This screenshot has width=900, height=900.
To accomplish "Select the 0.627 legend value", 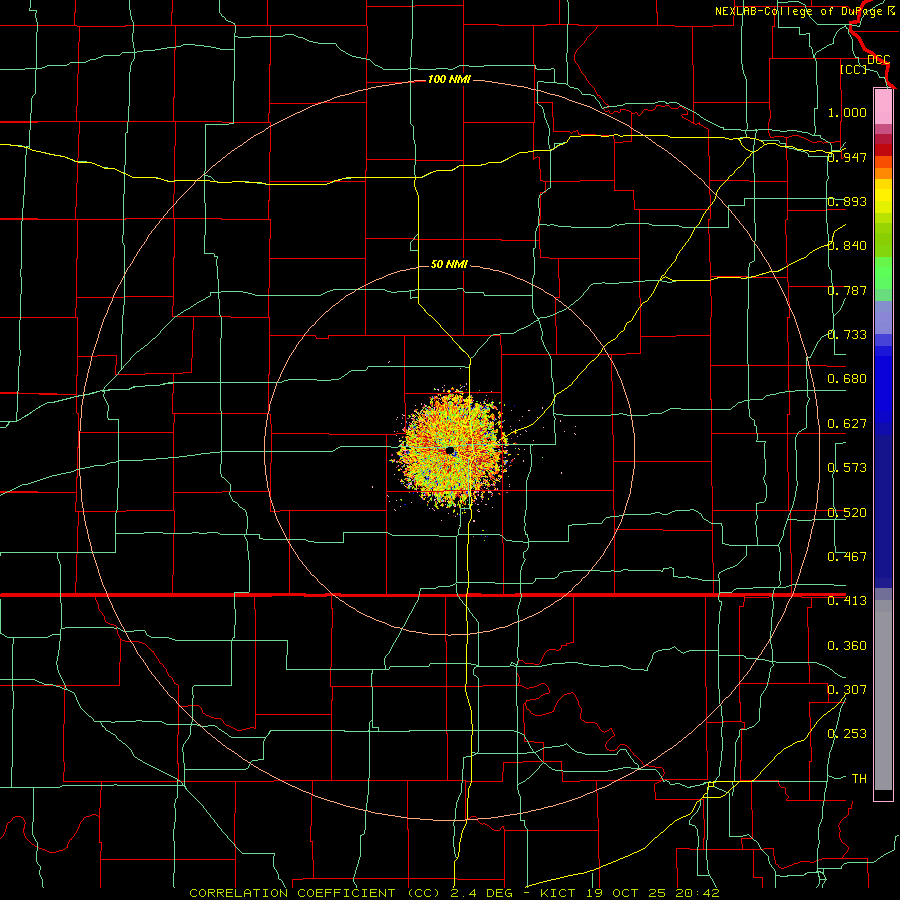I will [x=847, y=424].
